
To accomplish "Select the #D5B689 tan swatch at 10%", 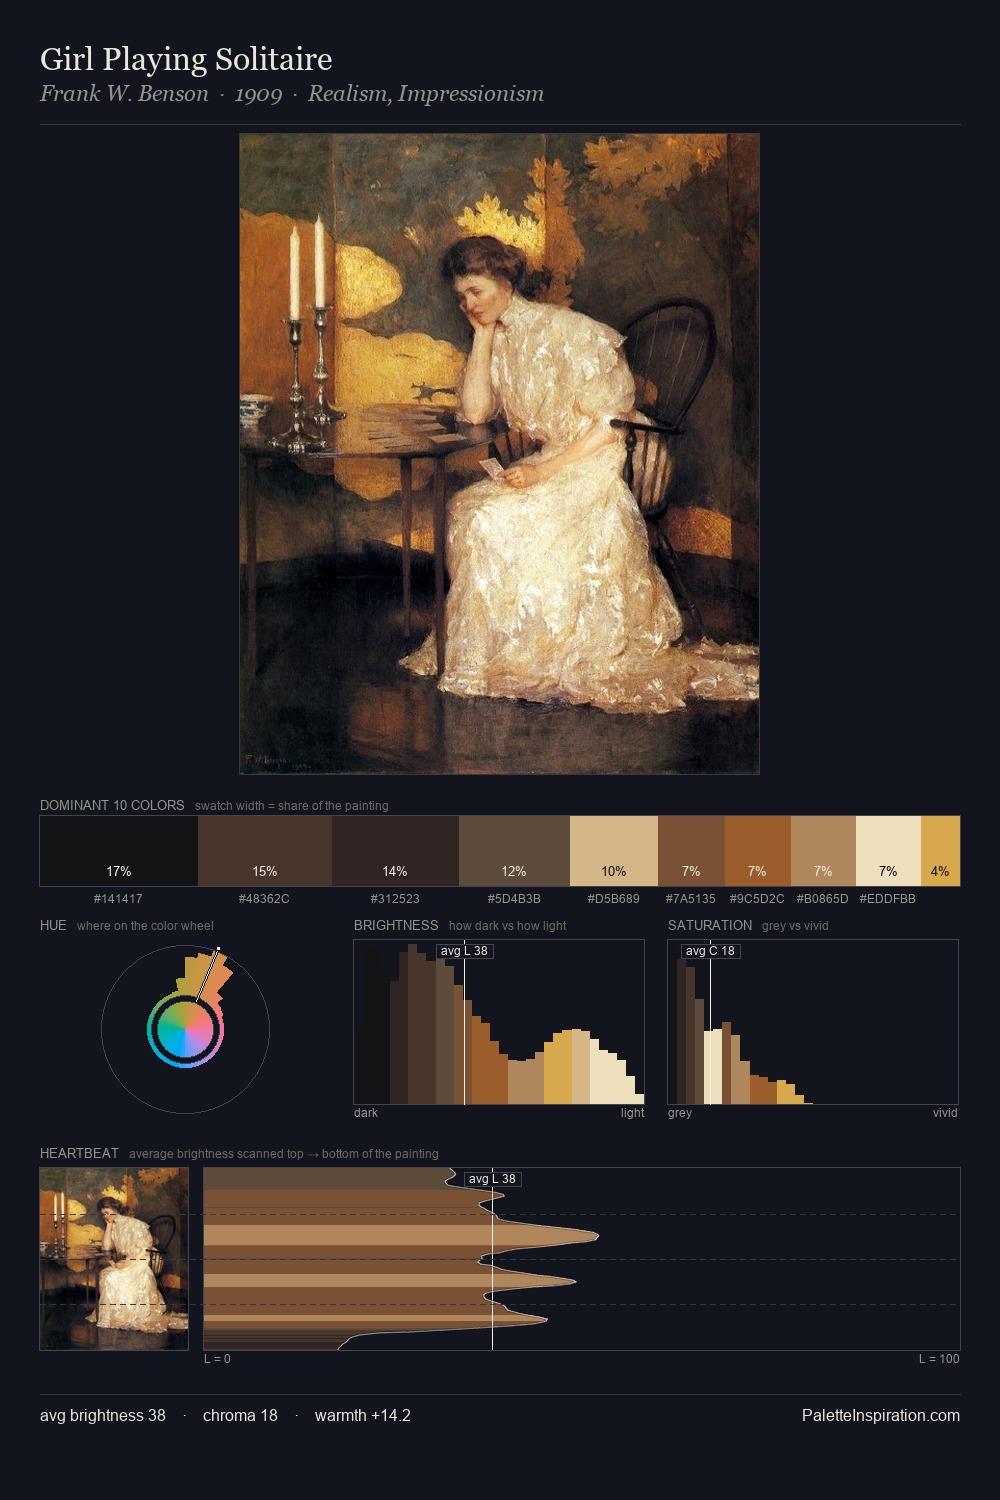I will 614,851.
